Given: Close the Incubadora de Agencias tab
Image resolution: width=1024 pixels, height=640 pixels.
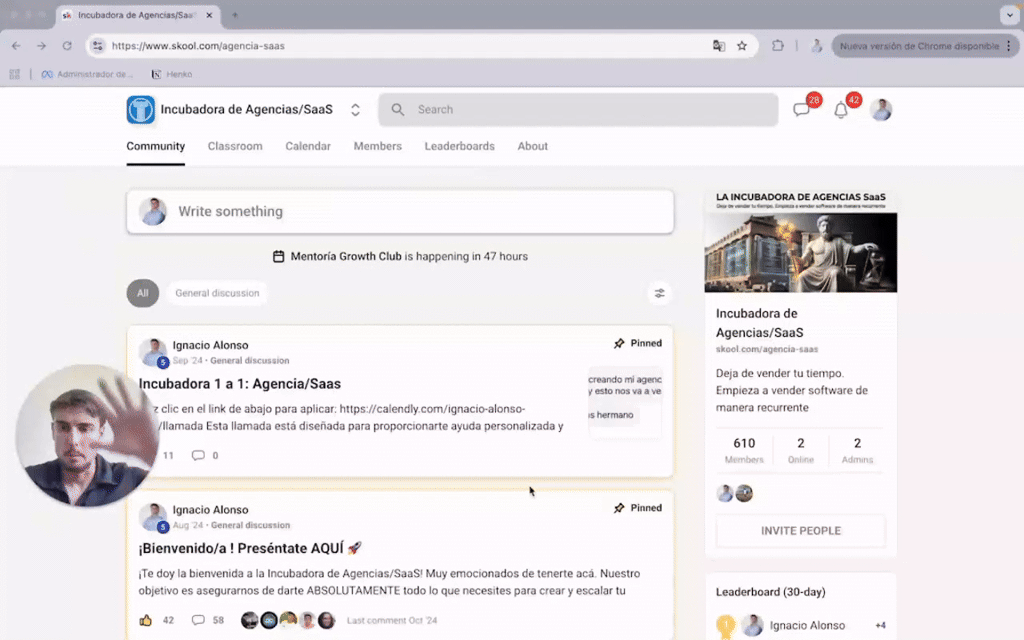Looking at the screenshot, I should coord(209,15).
